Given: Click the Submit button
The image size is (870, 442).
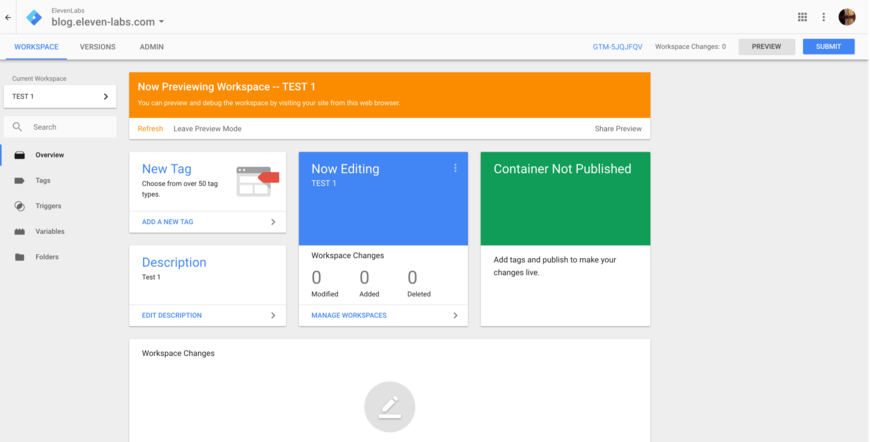Looking at the screenshot, I should tap(828, 47).
